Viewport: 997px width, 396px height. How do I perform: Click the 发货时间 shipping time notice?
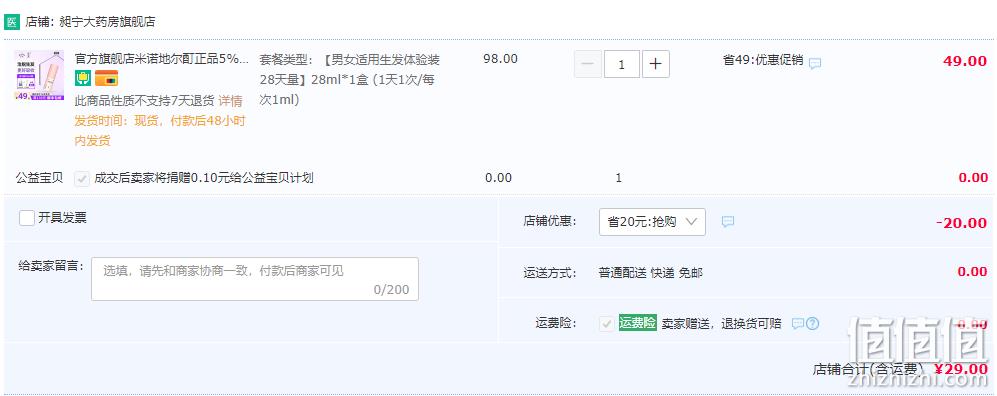(x=160, y=131)
